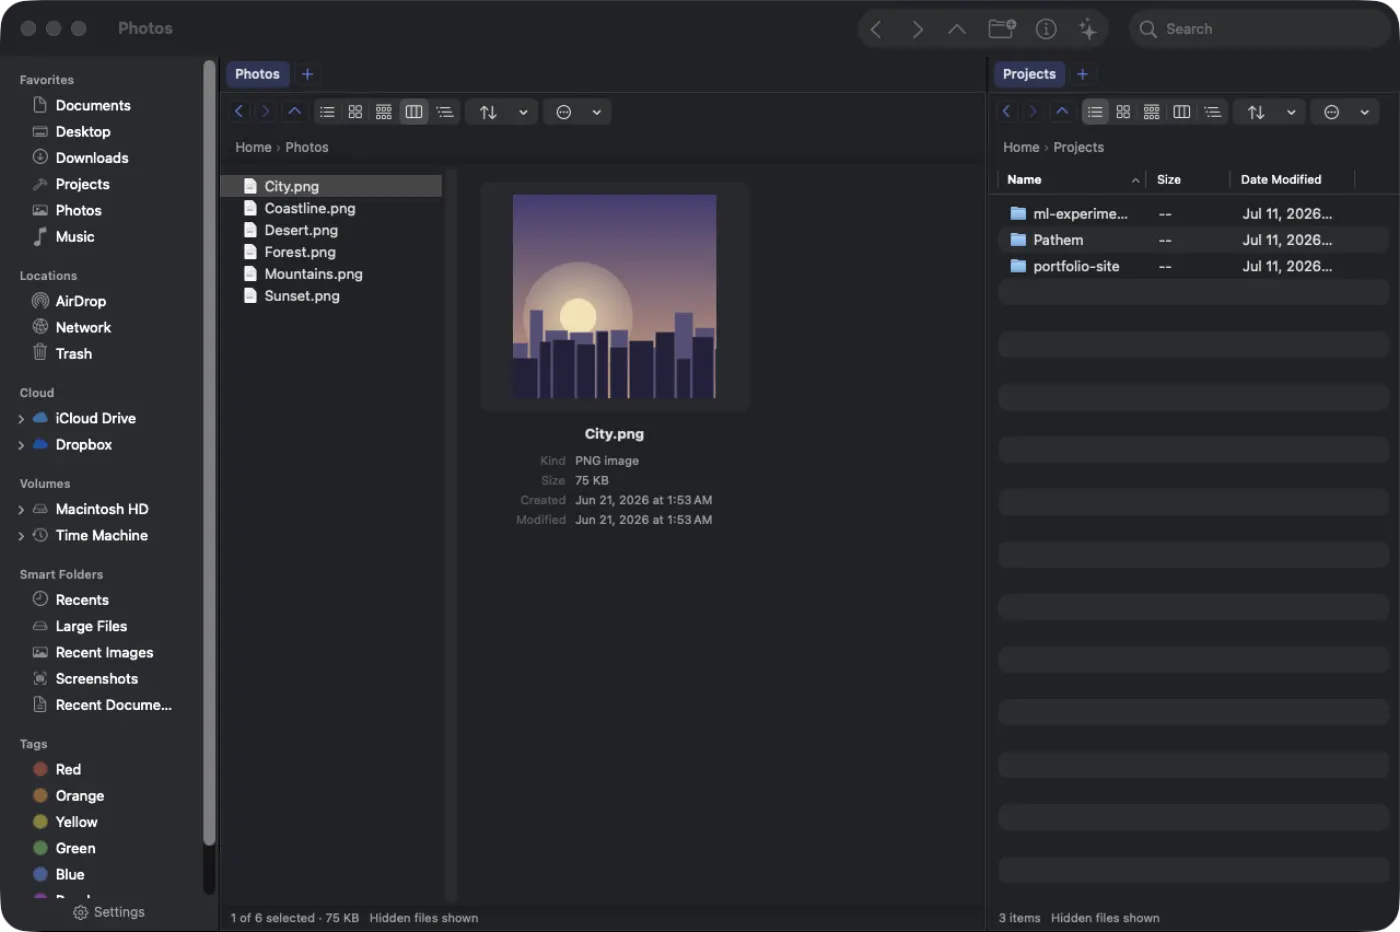Switch Photos pane to gallery view

(384, 112)
